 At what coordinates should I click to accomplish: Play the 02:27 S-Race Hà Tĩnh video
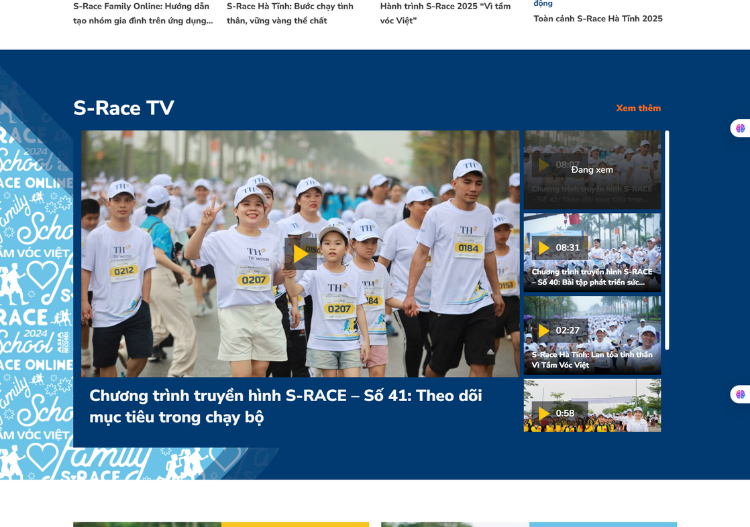click(543, 330)
